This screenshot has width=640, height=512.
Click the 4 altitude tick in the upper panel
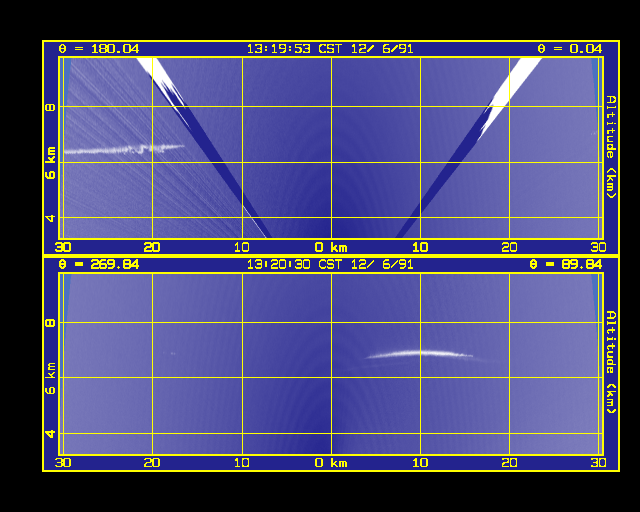point(50,218)
